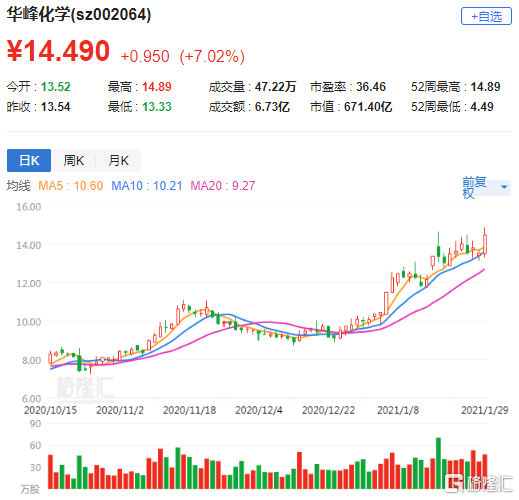The image size is (519, 500).
Task: Click the 华峰化学(sz002064) stock title
Action: click(x=79, y=15)
